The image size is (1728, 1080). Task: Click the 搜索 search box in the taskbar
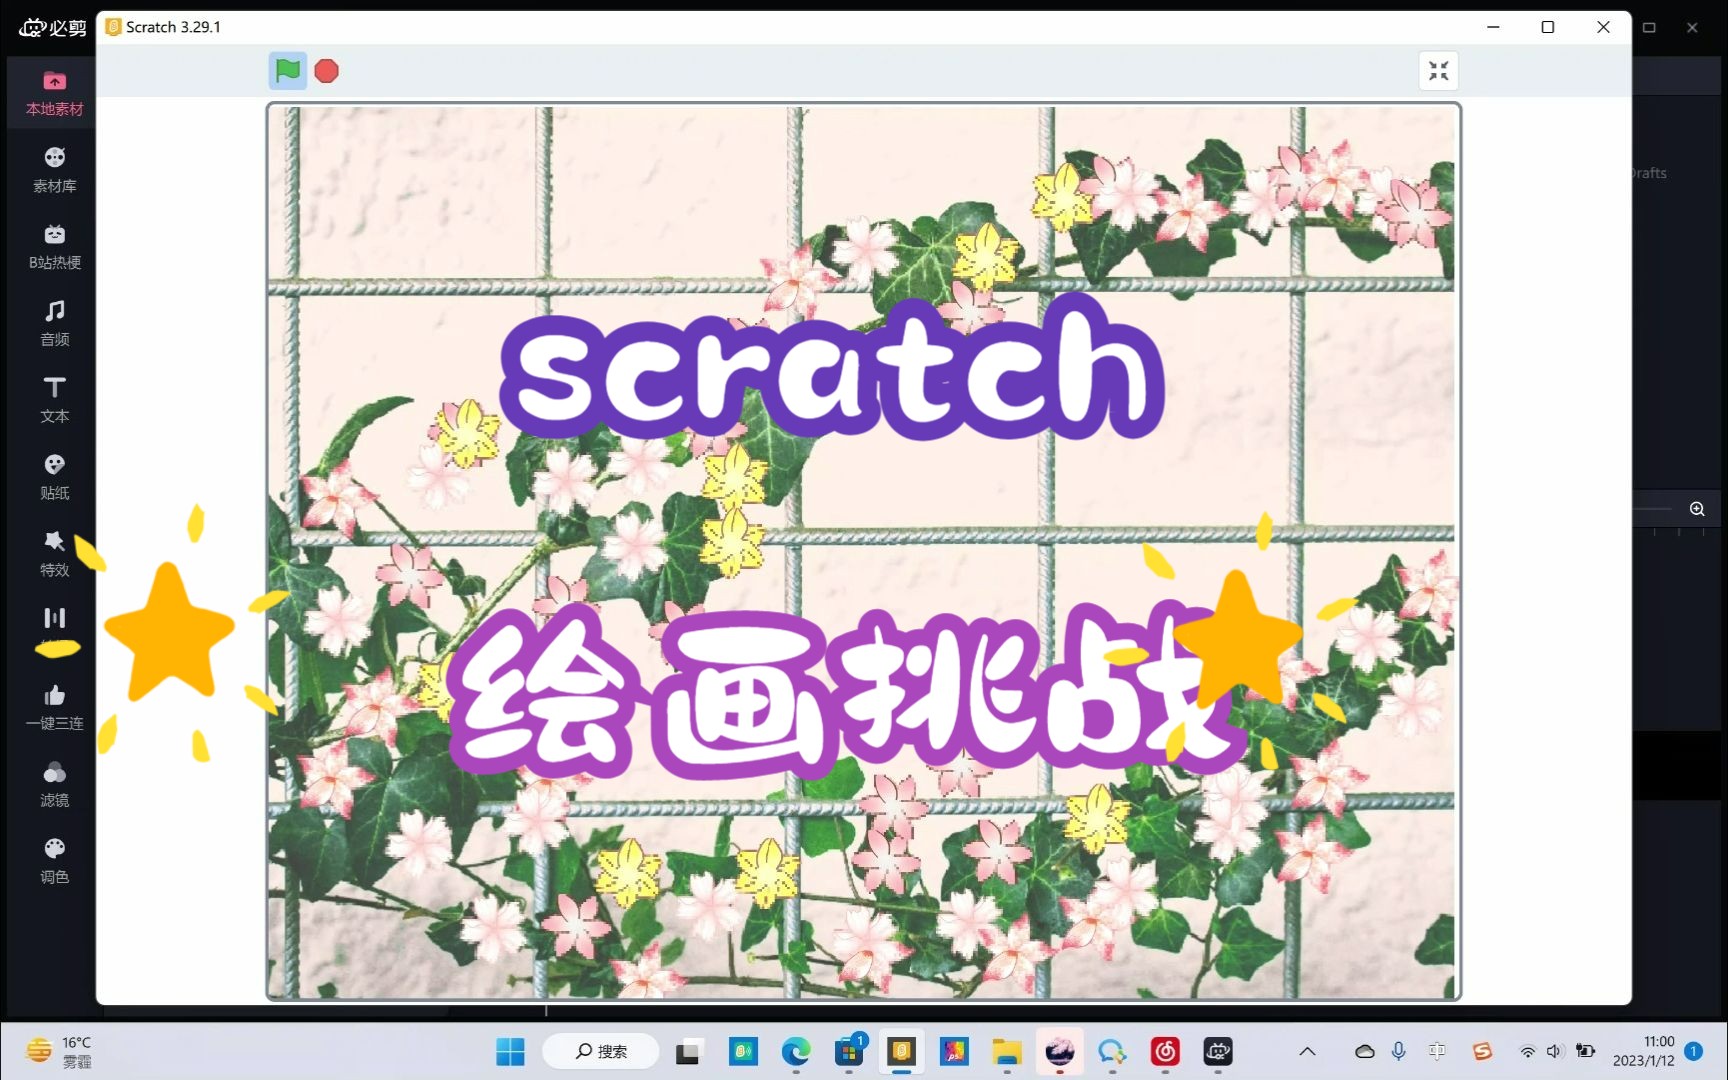(x=600, y=1051)
